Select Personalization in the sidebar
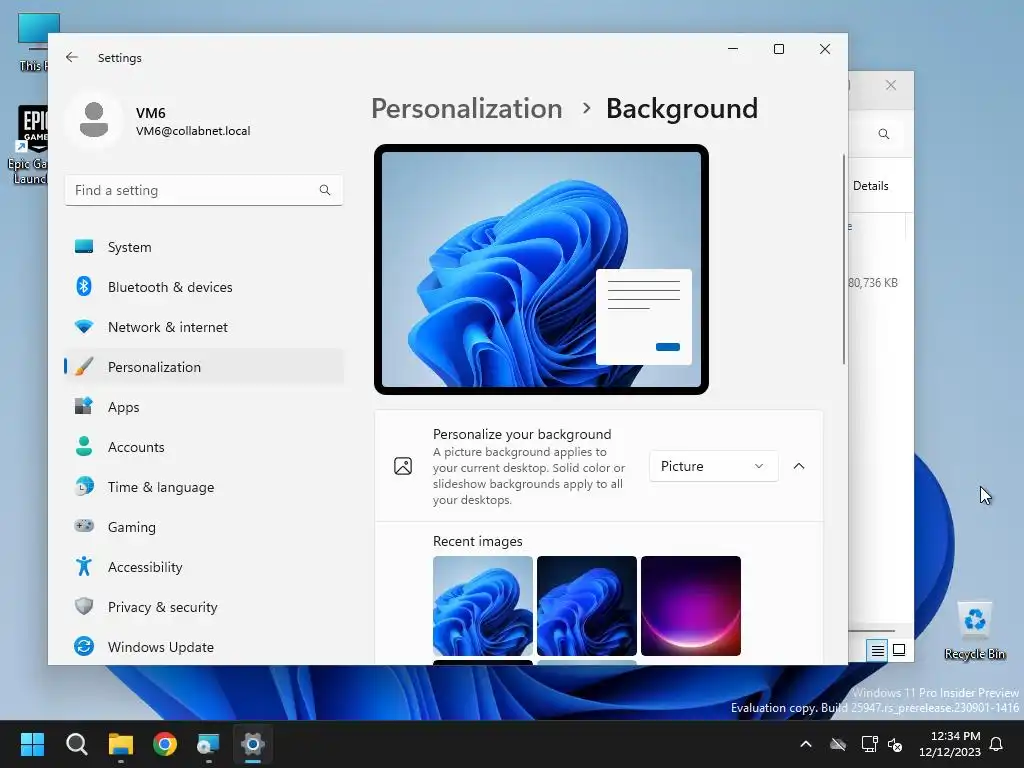The width and height of the screenshot is (1024, 768). tap(204, 367)
